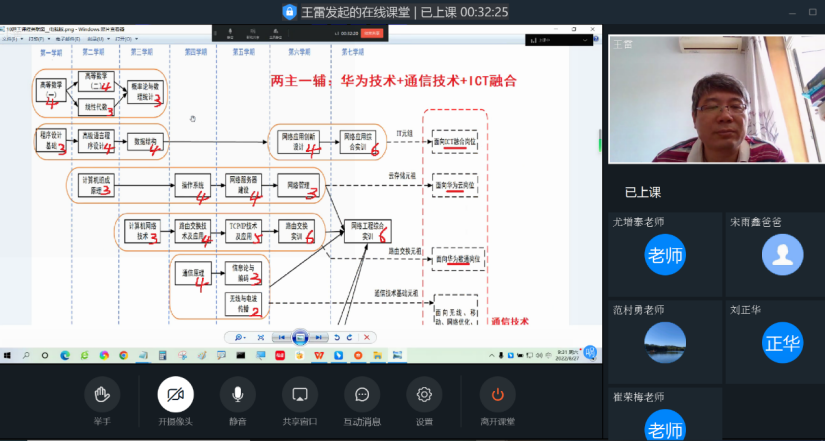
Task: Click the taskbar clock showing 2022/6/27
Action: click(566, 355)
